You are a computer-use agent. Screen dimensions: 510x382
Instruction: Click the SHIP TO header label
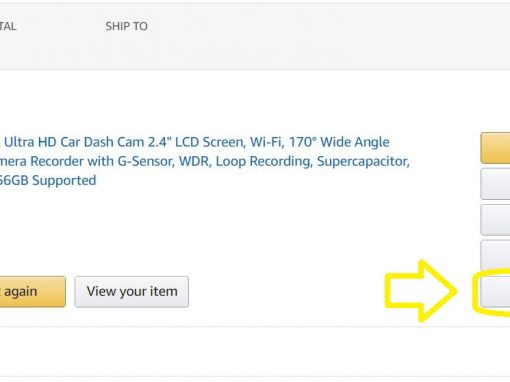pos(127,26)
